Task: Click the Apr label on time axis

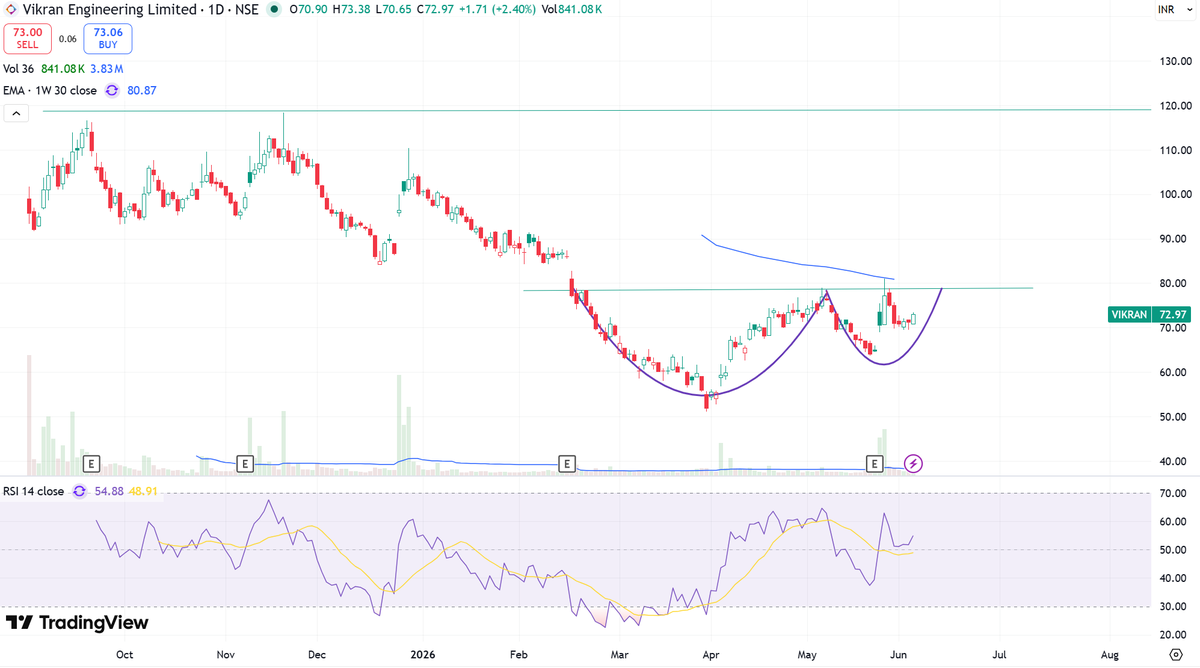Action: point(711,654)
